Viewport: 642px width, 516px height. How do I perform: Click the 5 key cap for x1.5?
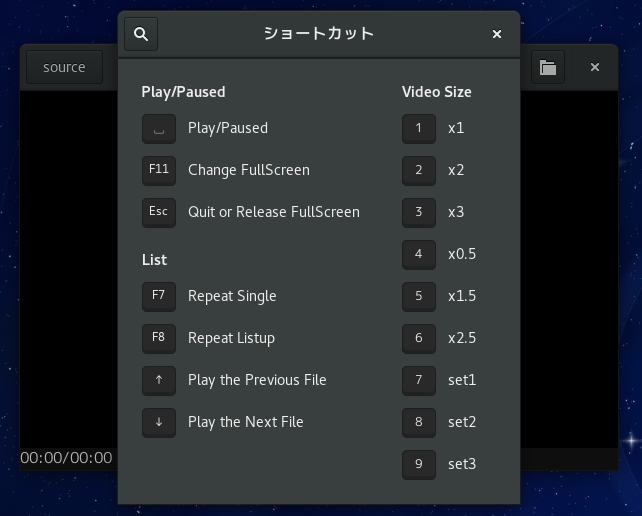click(x=419, y=297)
